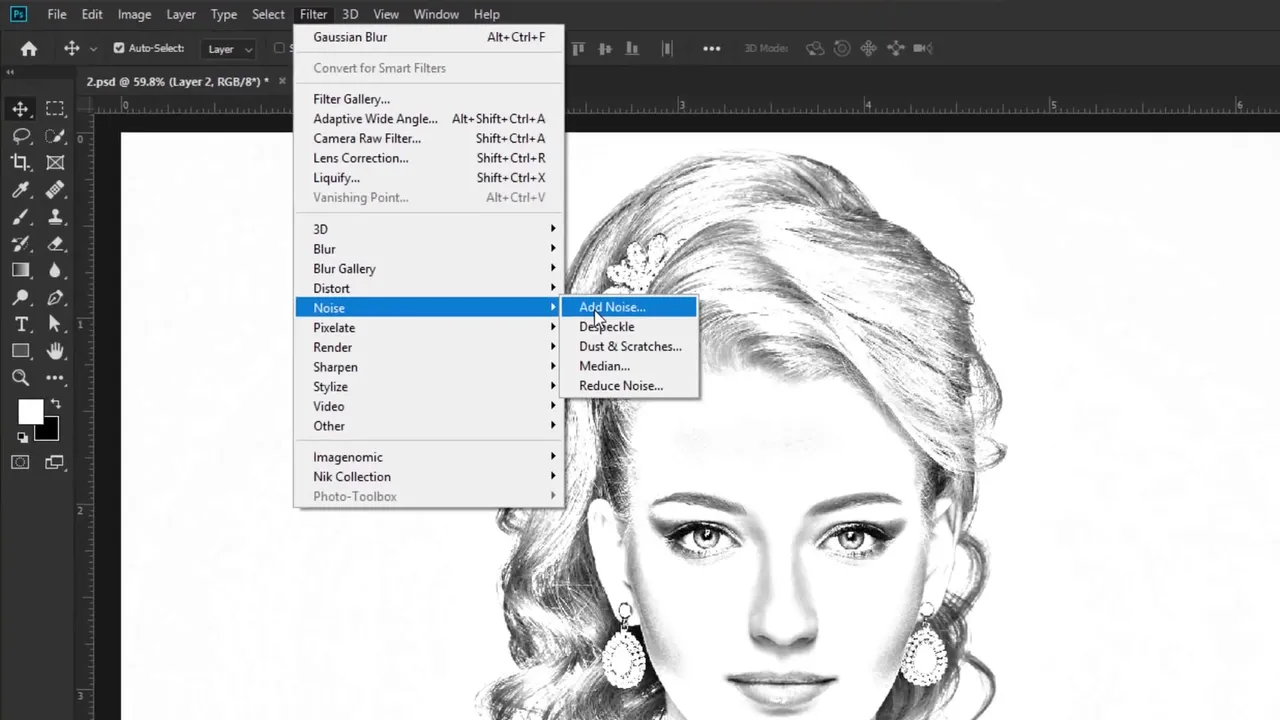Select the Dodge tool
The image size is (1280, 720).
(20, 297)
